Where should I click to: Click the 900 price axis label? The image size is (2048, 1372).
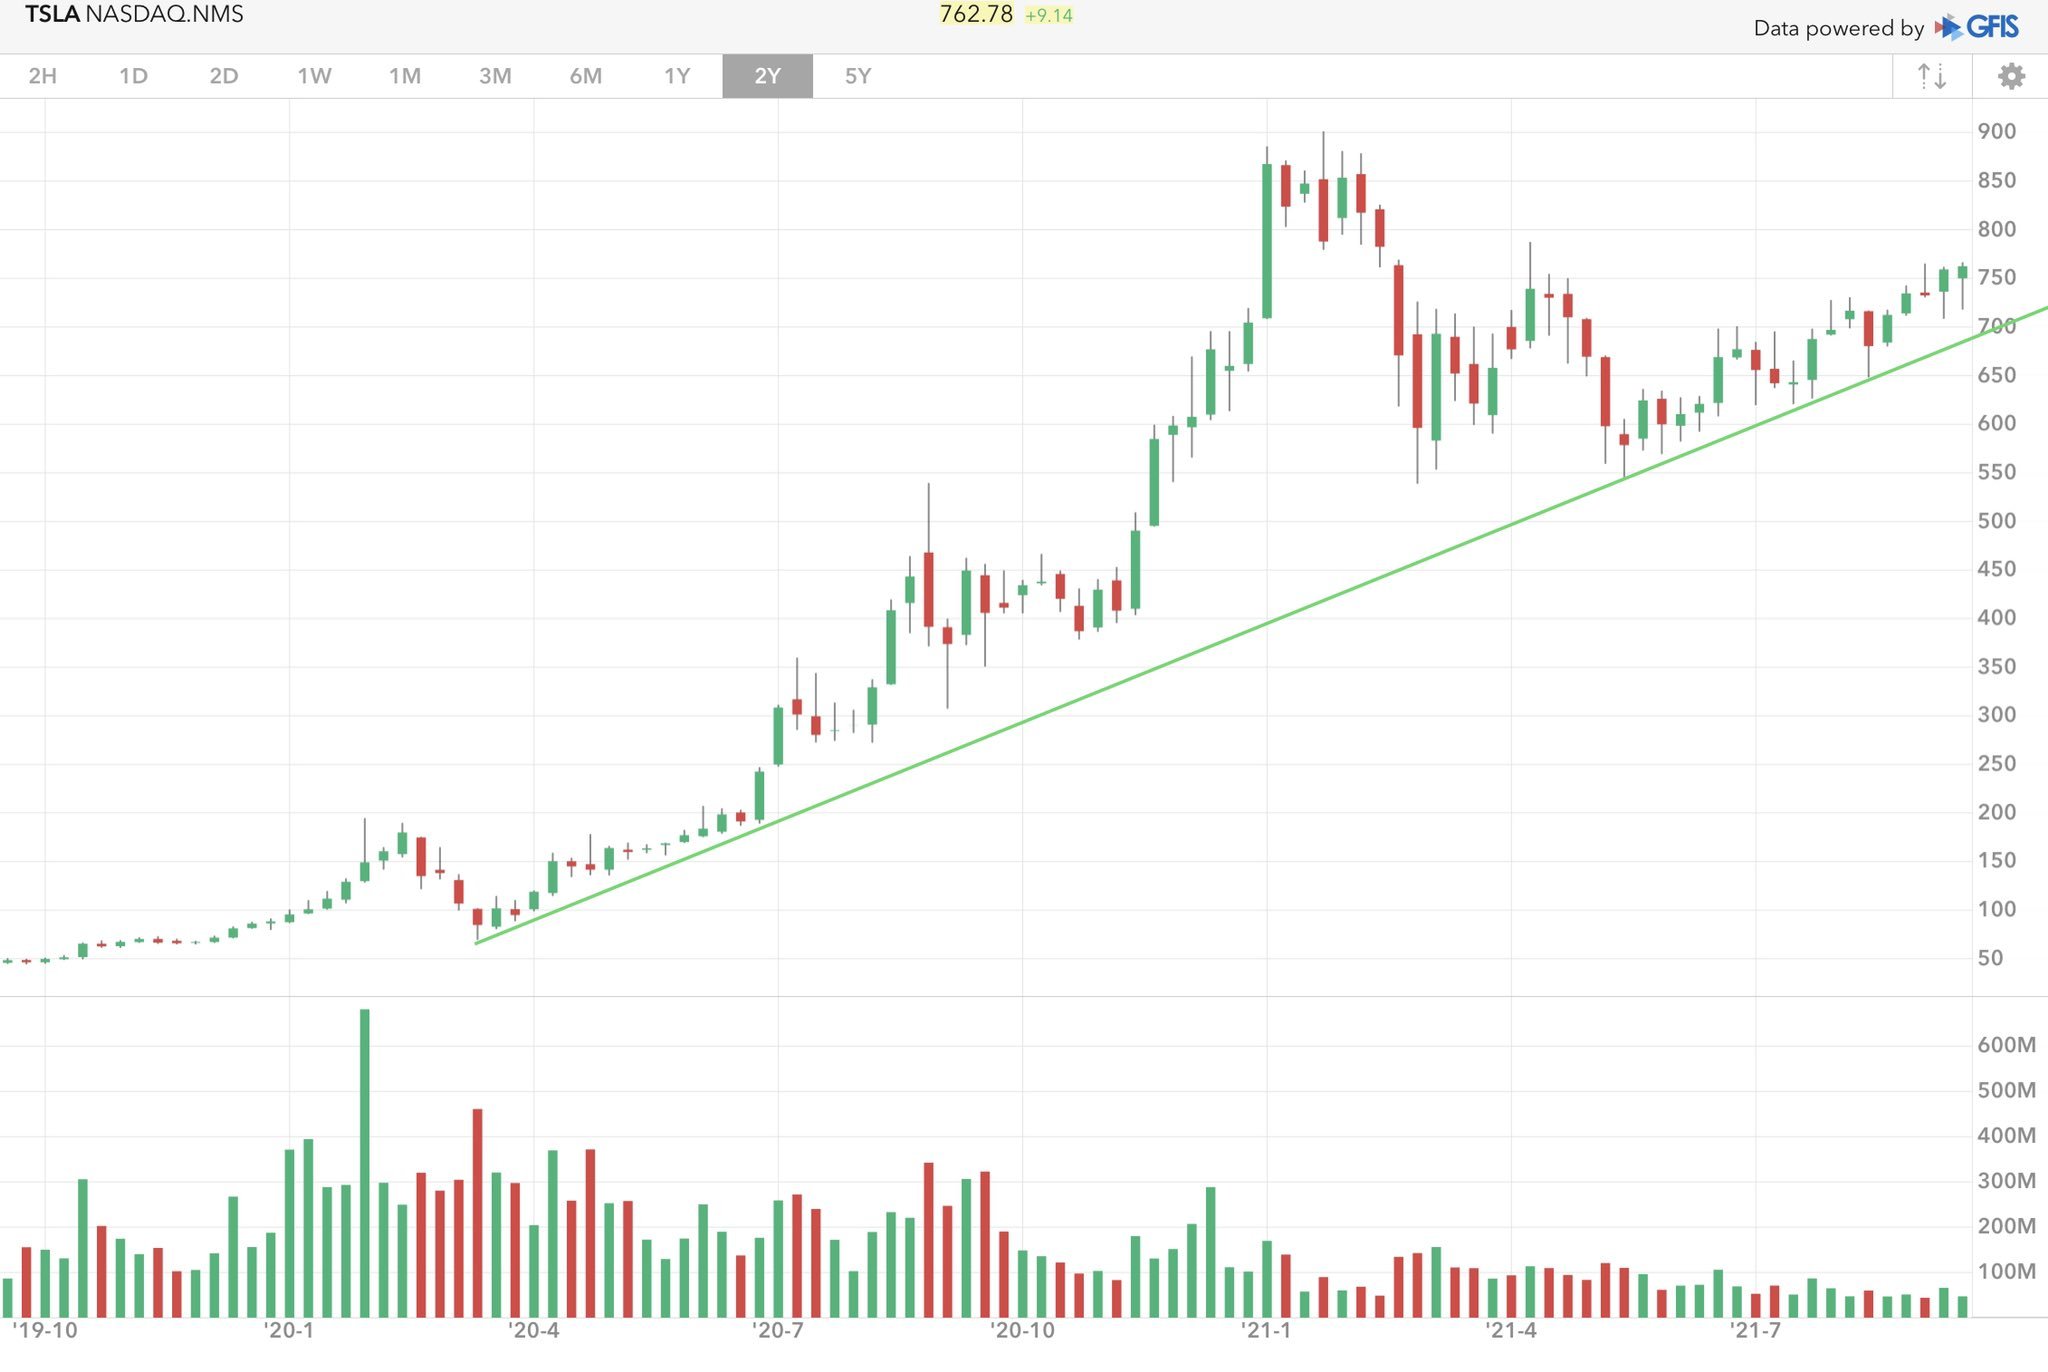click(1996, 131)
